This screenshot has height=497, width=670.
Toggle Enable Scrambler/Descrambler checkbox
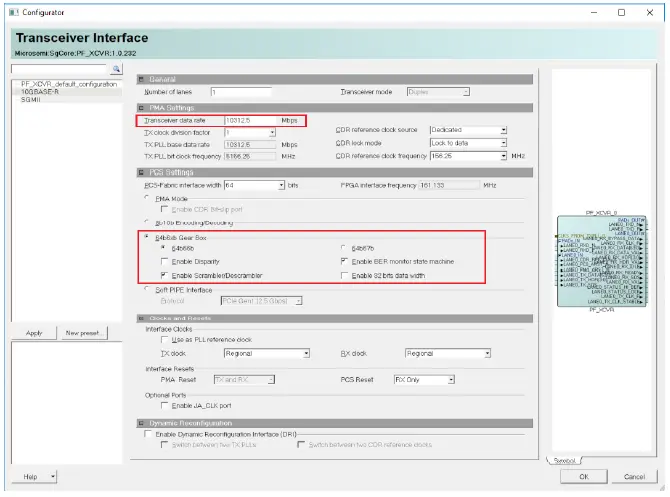164,275
